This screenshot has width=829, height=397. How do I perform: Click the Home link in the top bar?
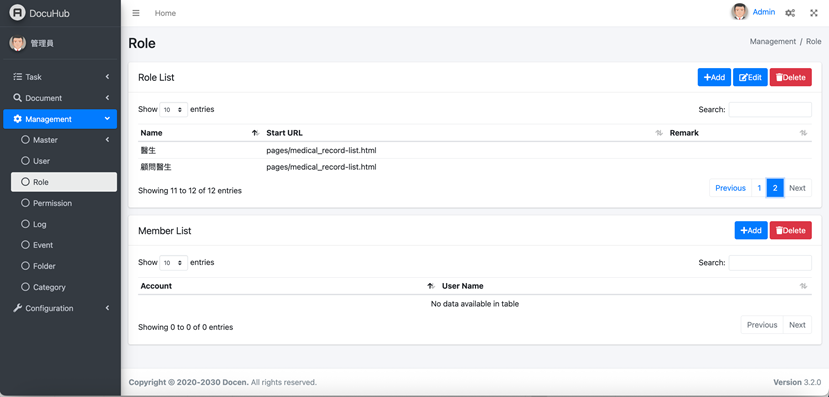click(165, 13)
